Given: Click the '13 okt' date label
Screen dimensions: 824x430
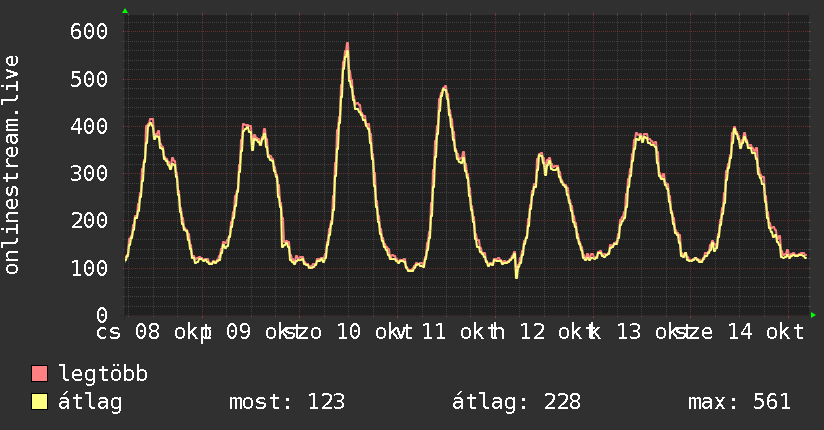Looking at the screenshot, I should 654,332.
